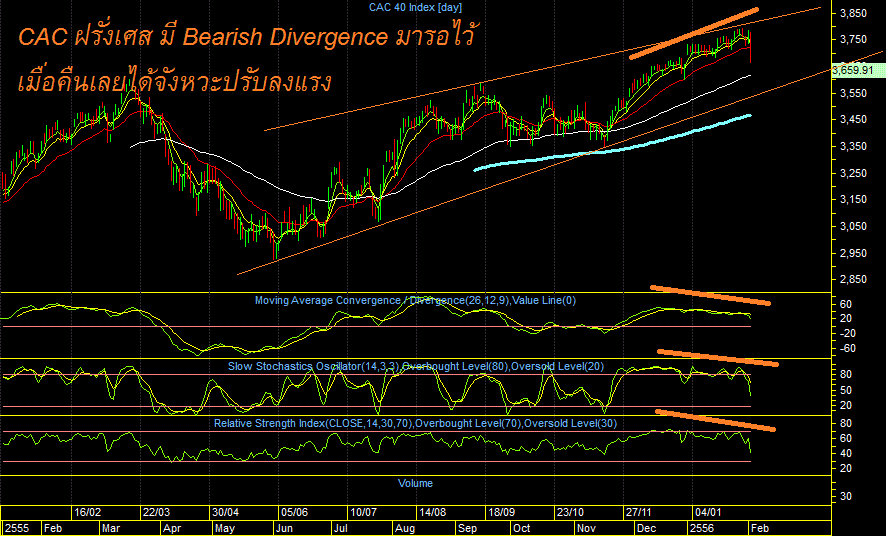Click the Sep month label

tap(467, 529)
